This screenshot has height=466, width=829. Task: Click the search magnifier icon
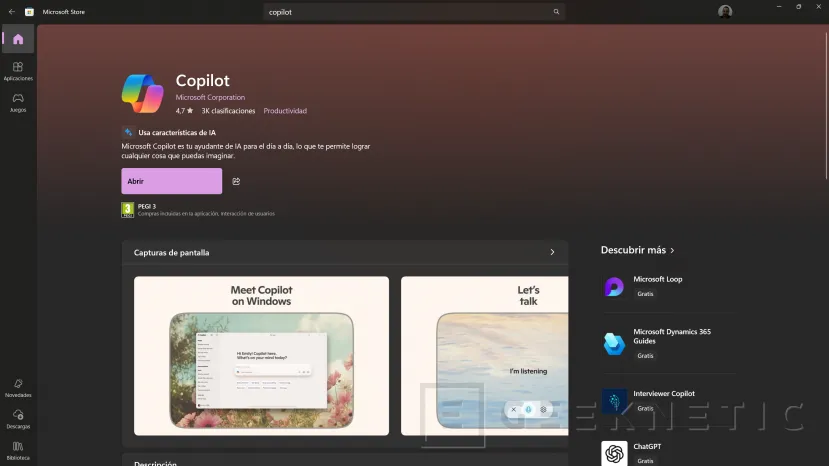[x=556, y=12]
